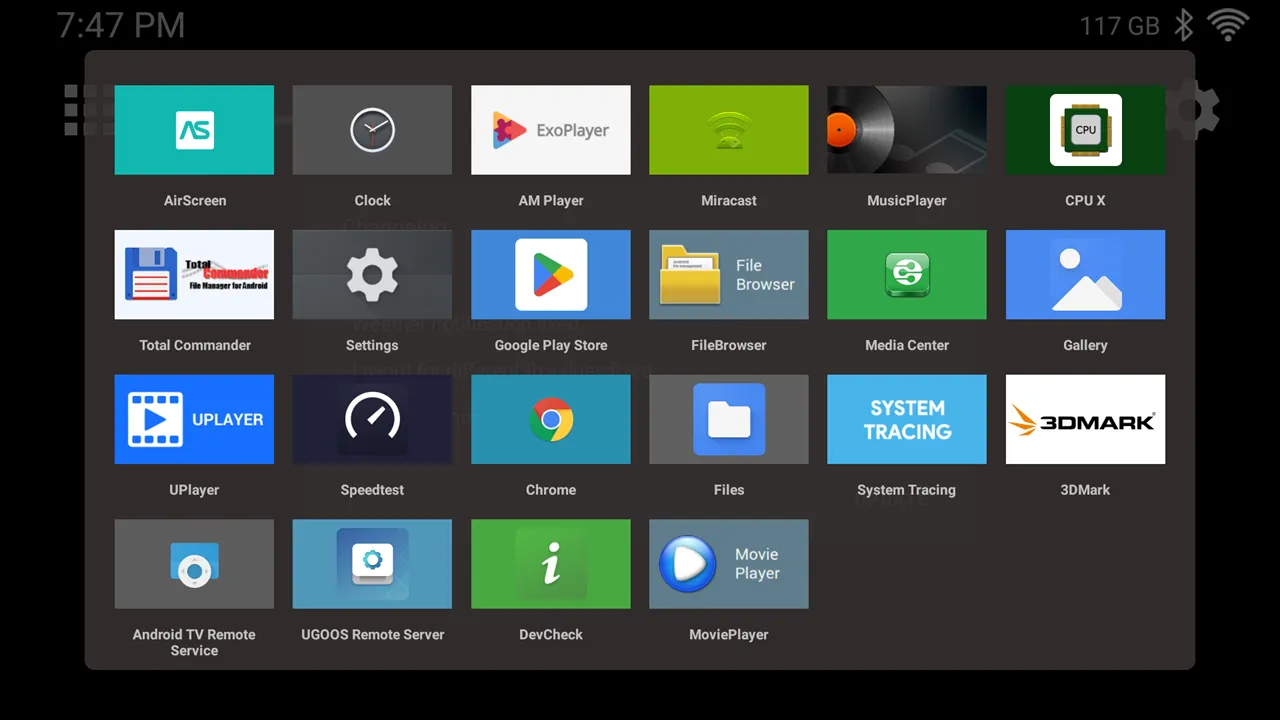Open the AirScreen app

pos(194,130)
